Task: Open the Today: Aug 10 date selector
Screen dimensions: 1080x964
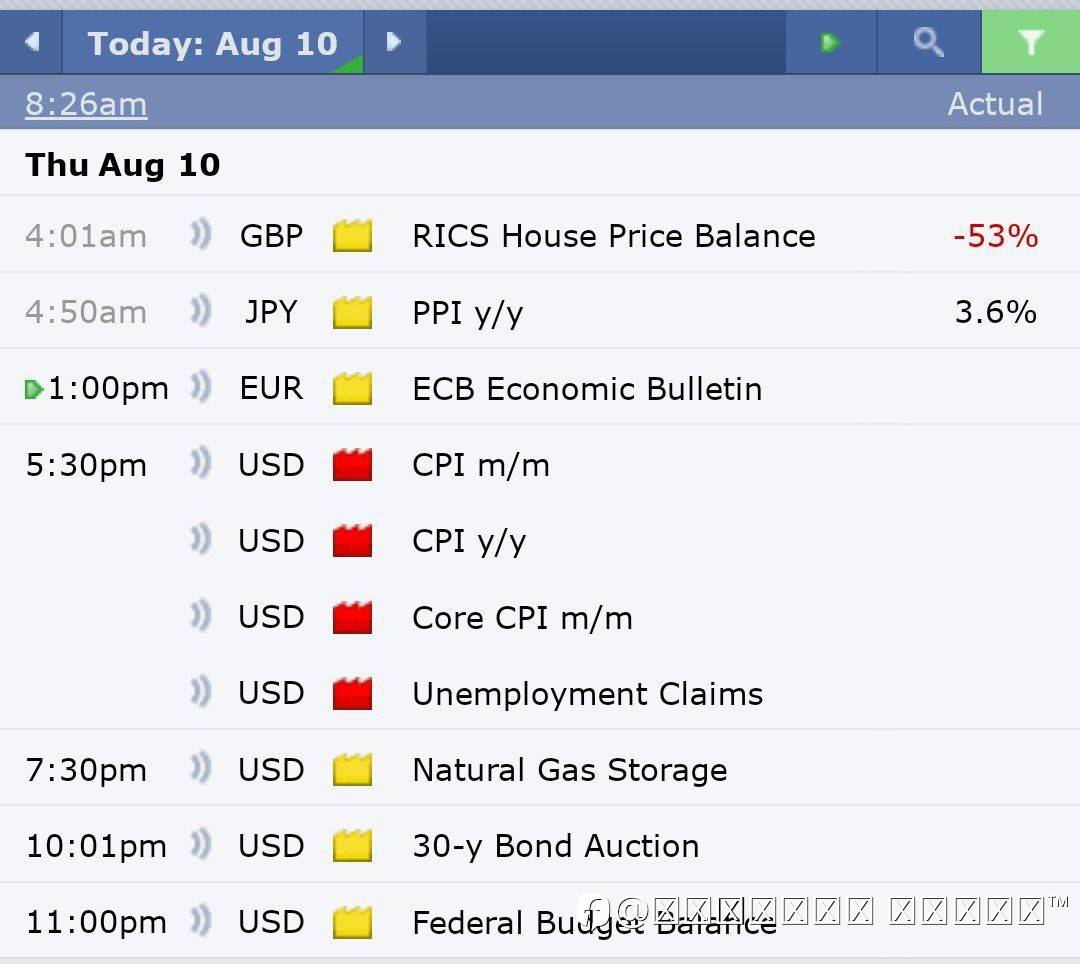Action: pos(213,43)
